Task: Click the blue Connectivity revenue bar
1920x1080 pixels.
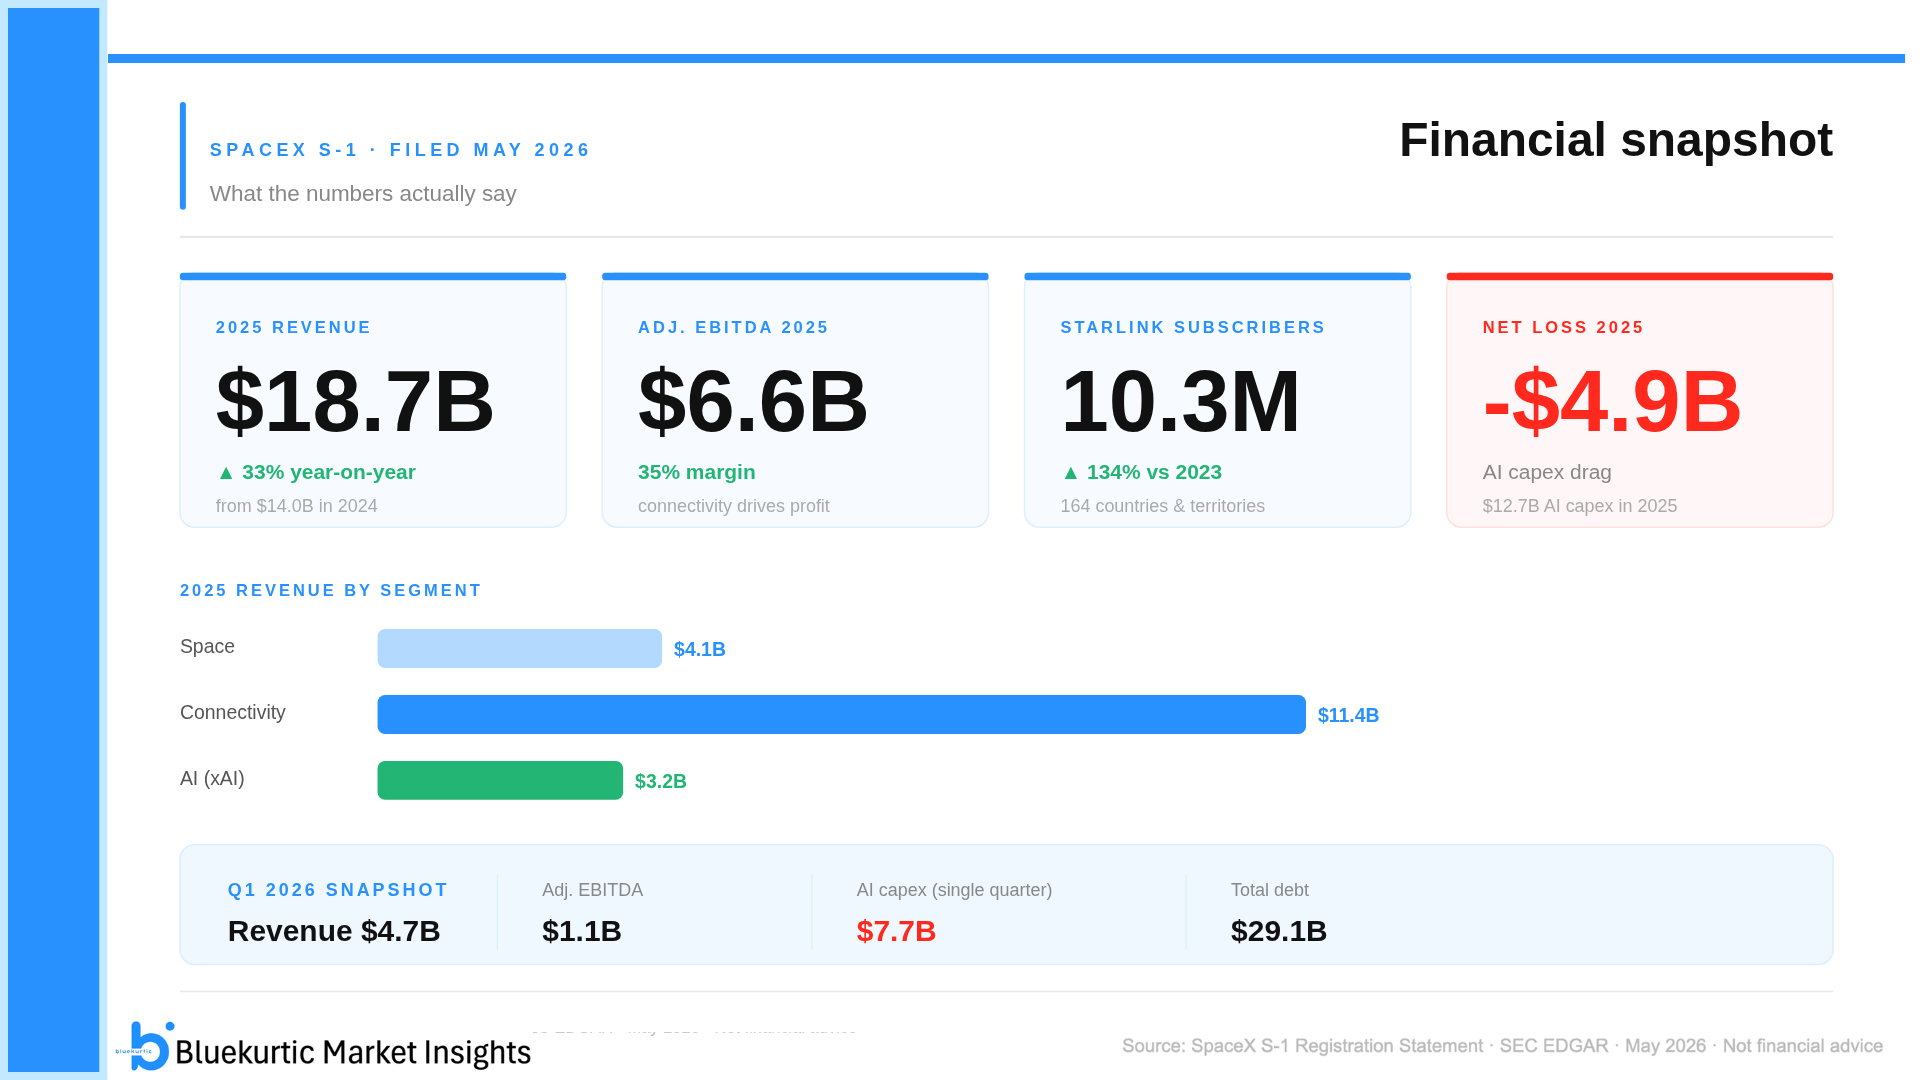Action: [x=841, y=714]
